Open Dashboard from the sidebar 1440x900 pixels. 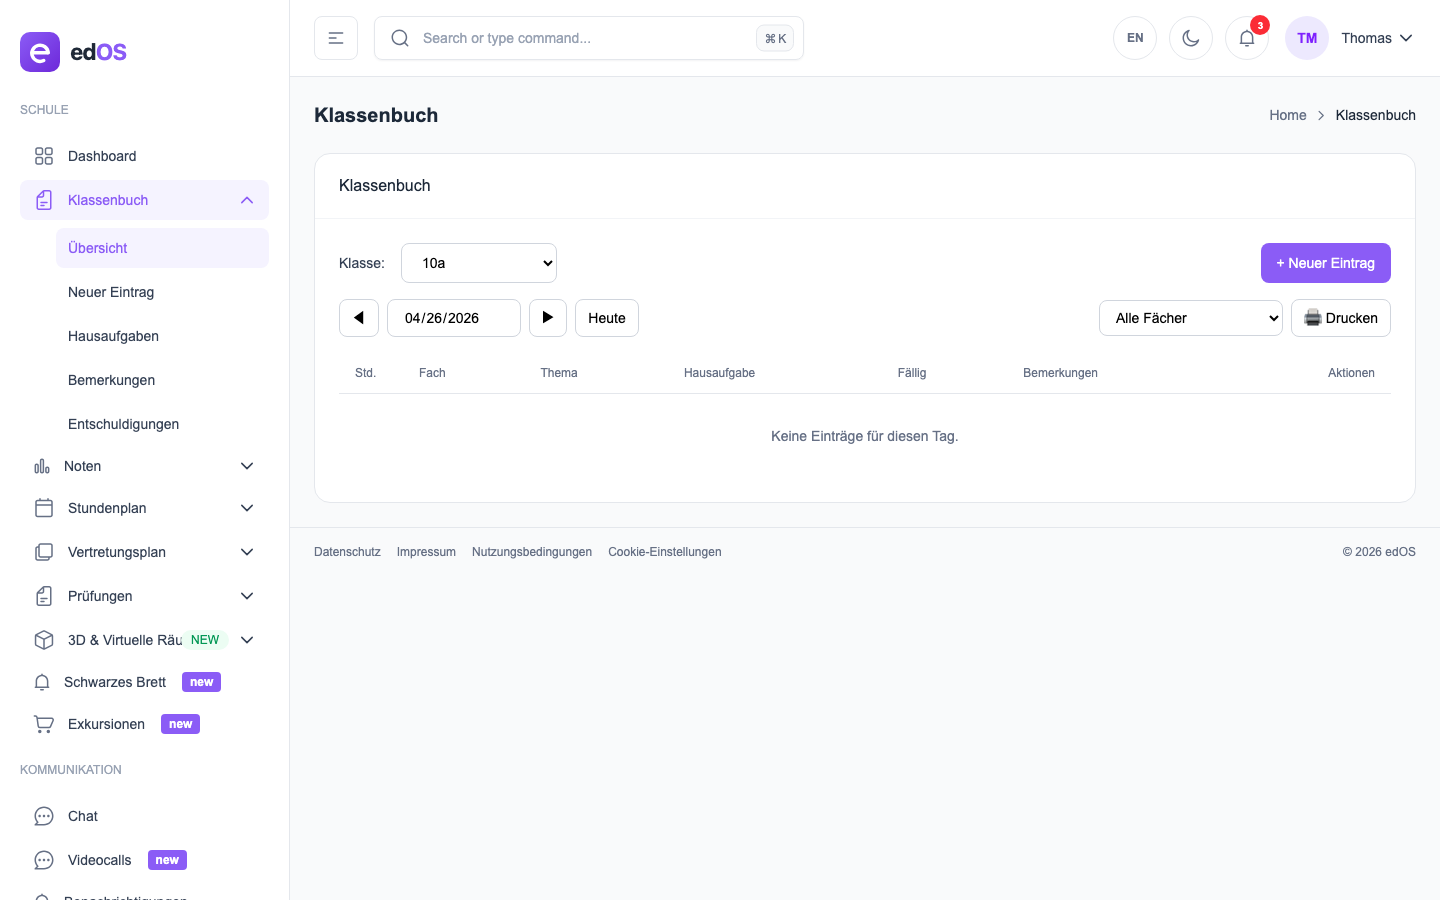pos(102,156)
